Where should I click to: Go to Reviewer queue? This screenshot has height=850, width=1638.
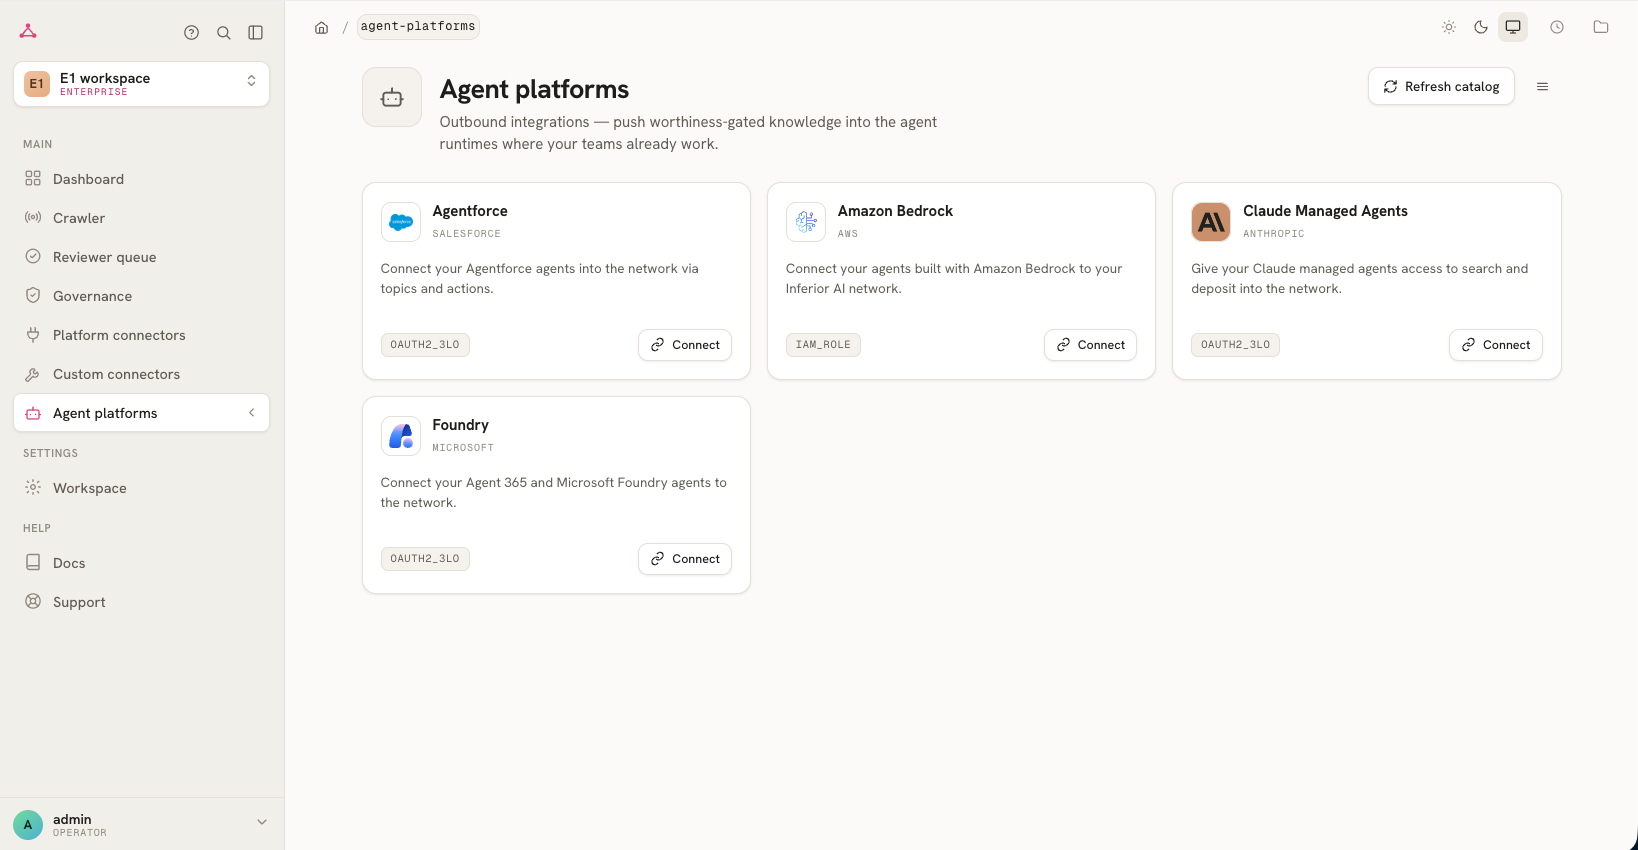click(x=142, y=257)
